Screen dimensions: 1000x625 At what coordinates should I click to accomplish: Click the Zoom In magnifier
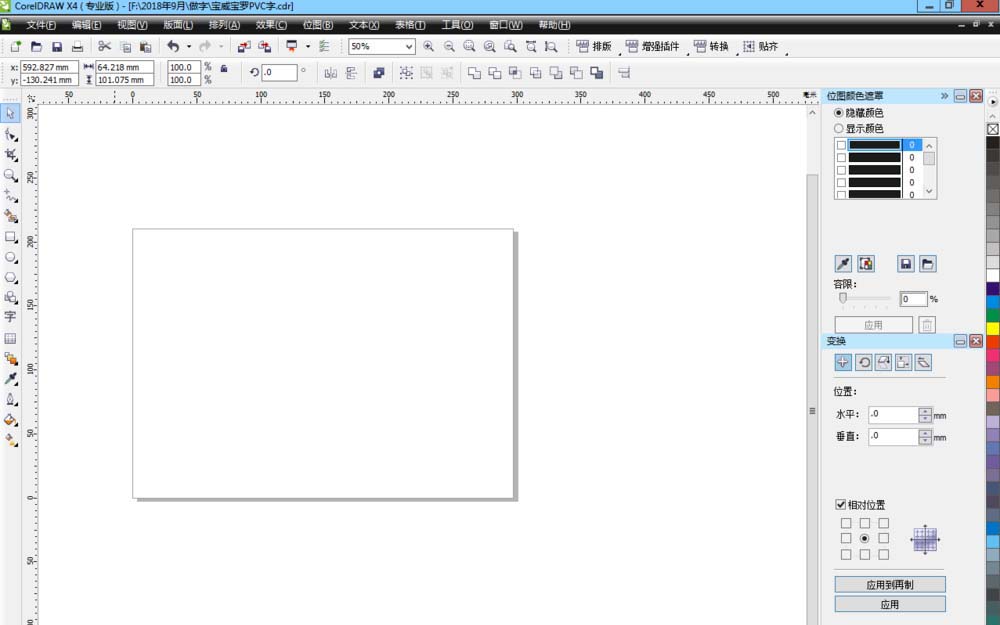429,47
